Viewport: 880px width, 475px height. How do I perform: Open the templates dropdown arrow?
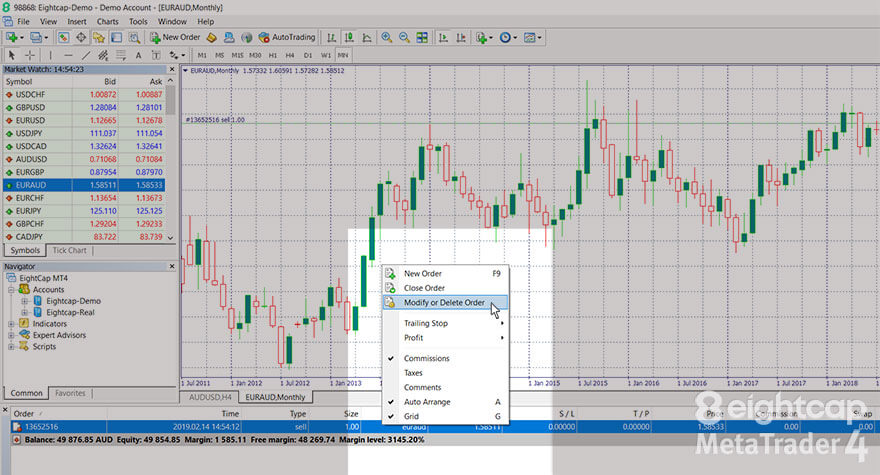540,38
